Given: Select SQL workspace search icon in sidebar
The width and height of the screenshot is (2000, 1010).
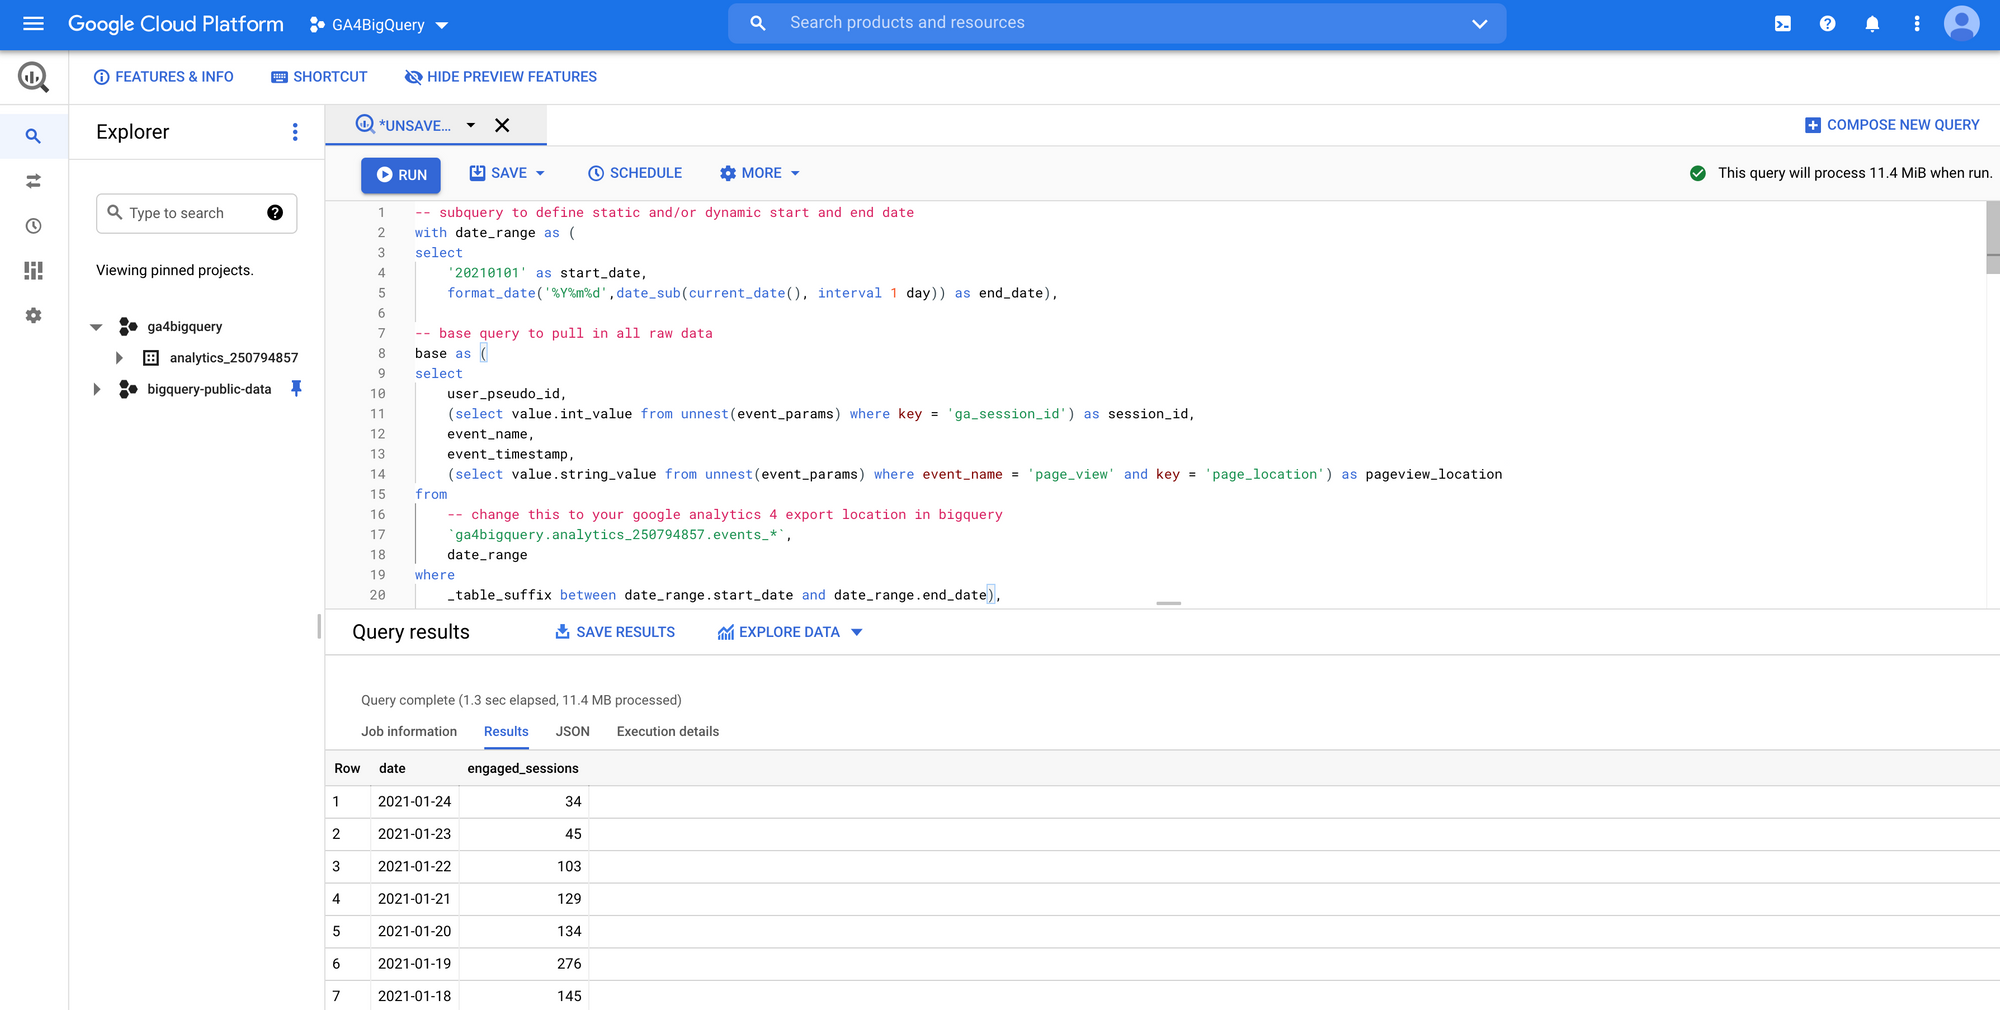Looking at the screenshot, I should point(33,136).
